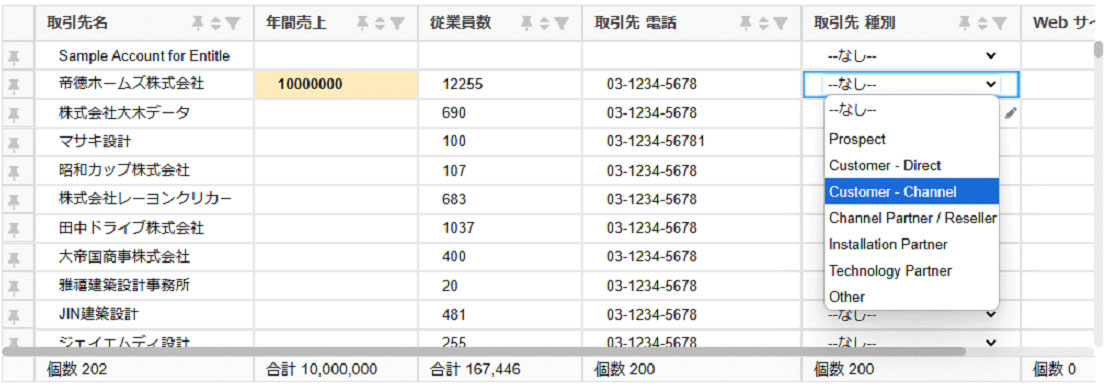The height and width of the screenshot is (386, 1108).
Task: Sort the 取引先名 column using its sort arrows
Action: coord(216,23)
